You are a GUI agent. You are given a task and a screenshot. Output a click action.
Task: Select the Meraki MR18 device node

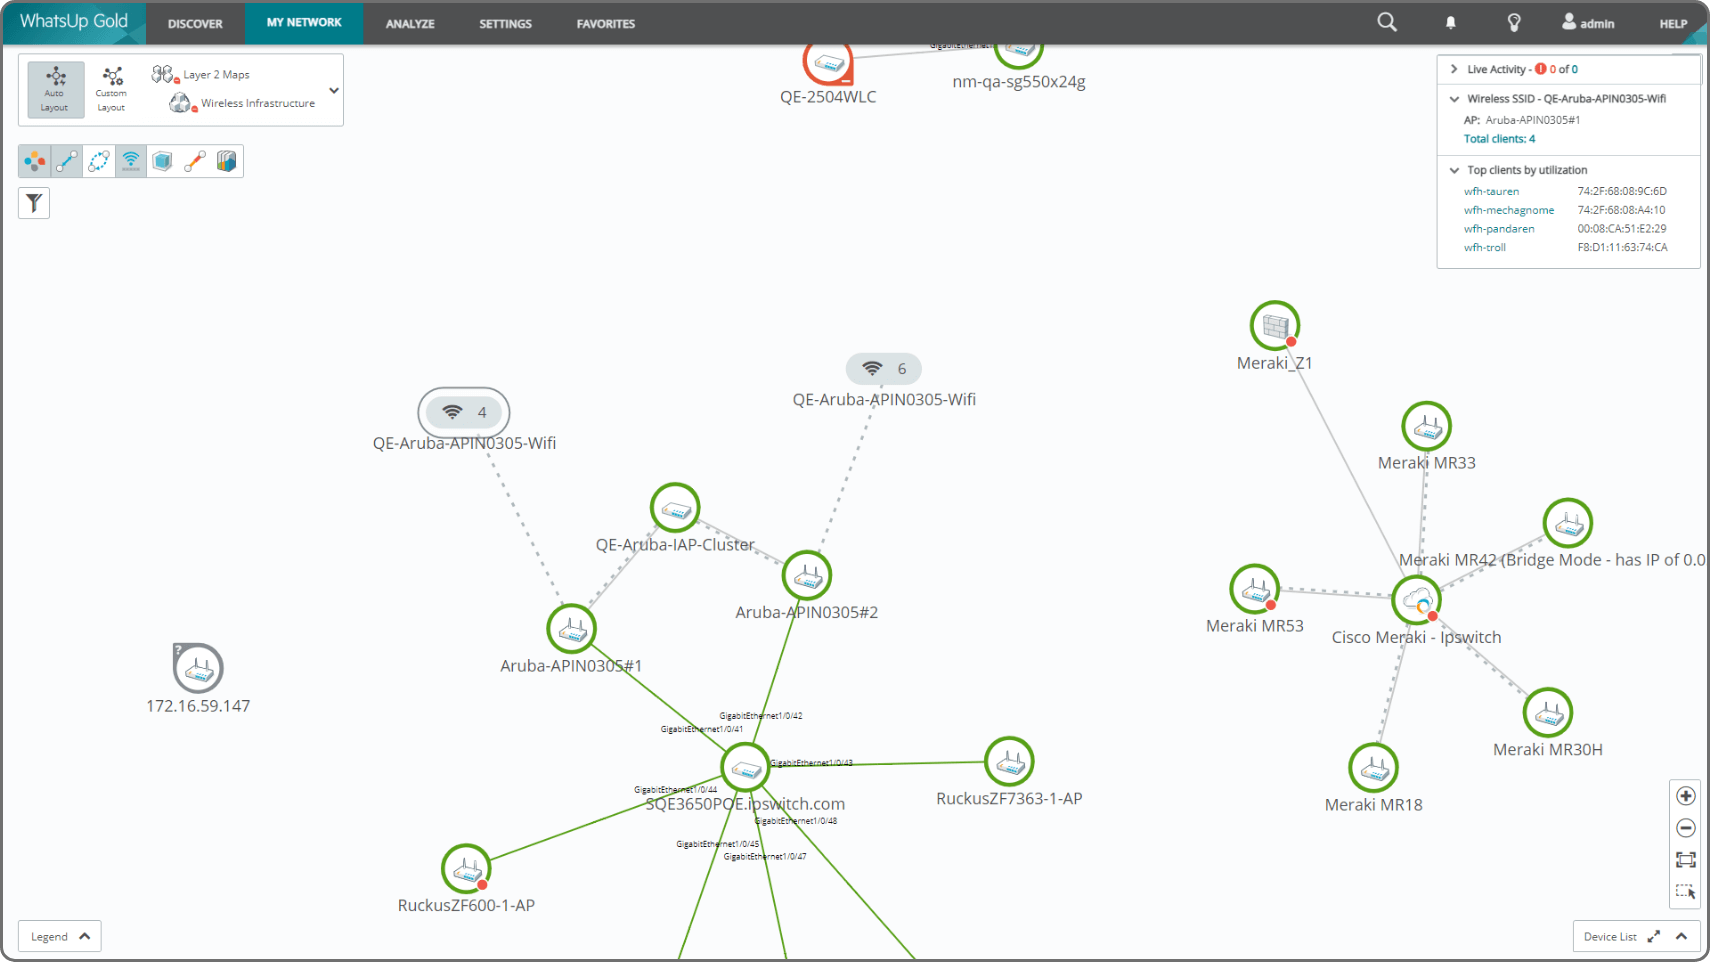[x=1373, y=767]
